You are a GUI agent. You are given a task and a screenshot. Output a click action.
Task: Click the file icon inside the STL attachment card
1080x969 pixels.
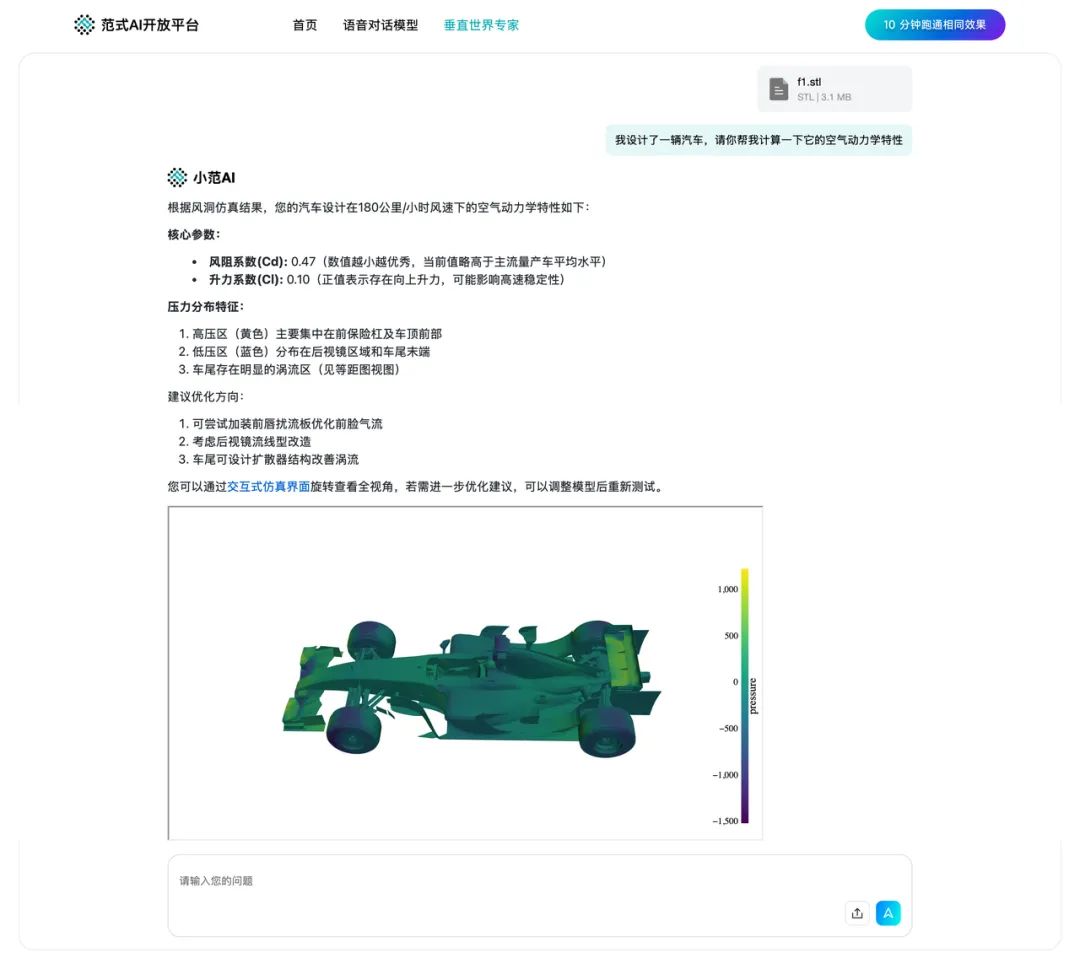[x=778, y=88]
